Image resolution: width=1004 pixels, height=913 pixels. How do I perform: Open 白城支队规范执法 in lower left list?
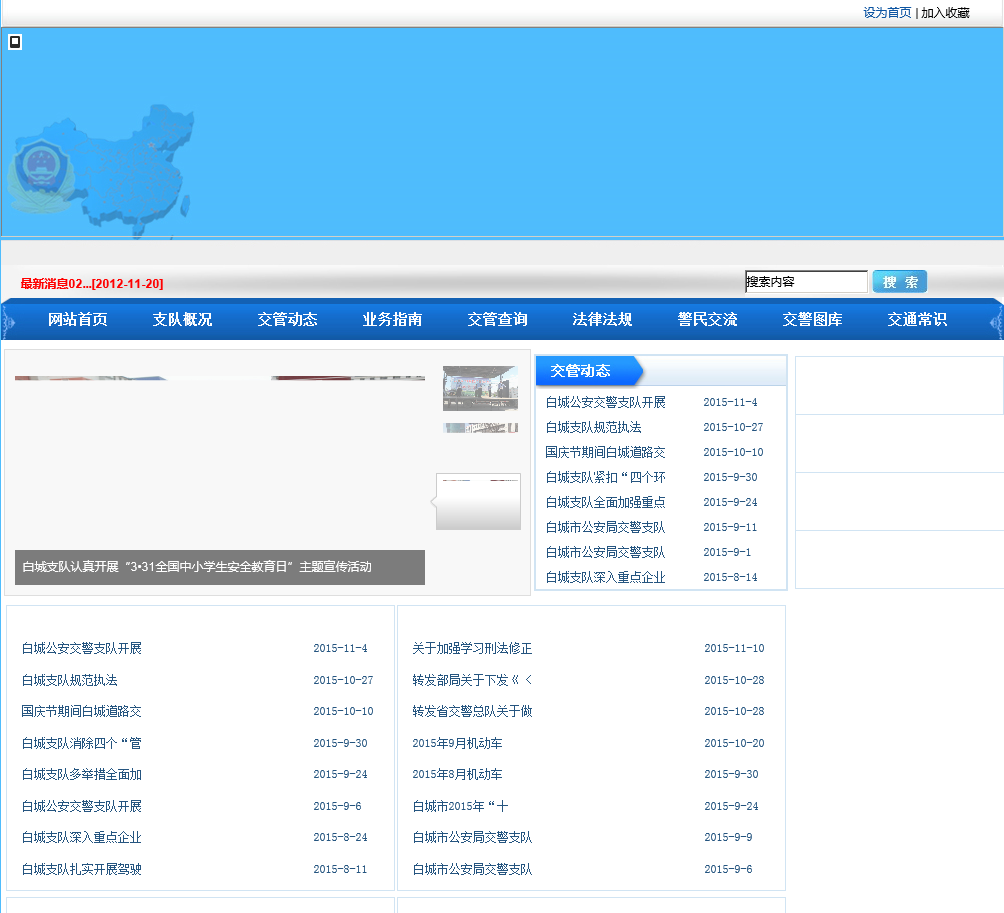point(70,680)
